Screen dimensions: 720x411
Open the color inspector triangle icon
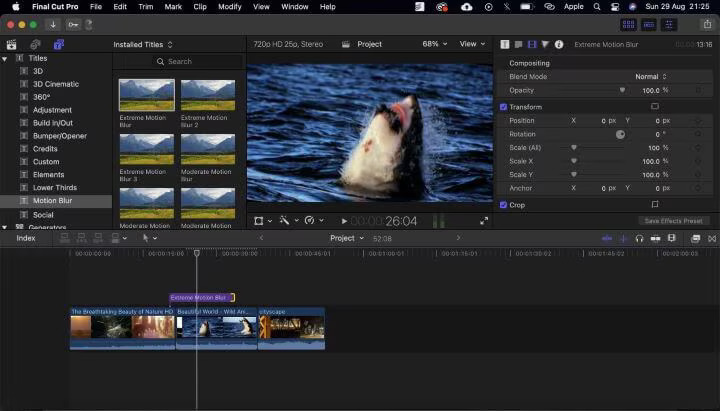click(545, 45)
